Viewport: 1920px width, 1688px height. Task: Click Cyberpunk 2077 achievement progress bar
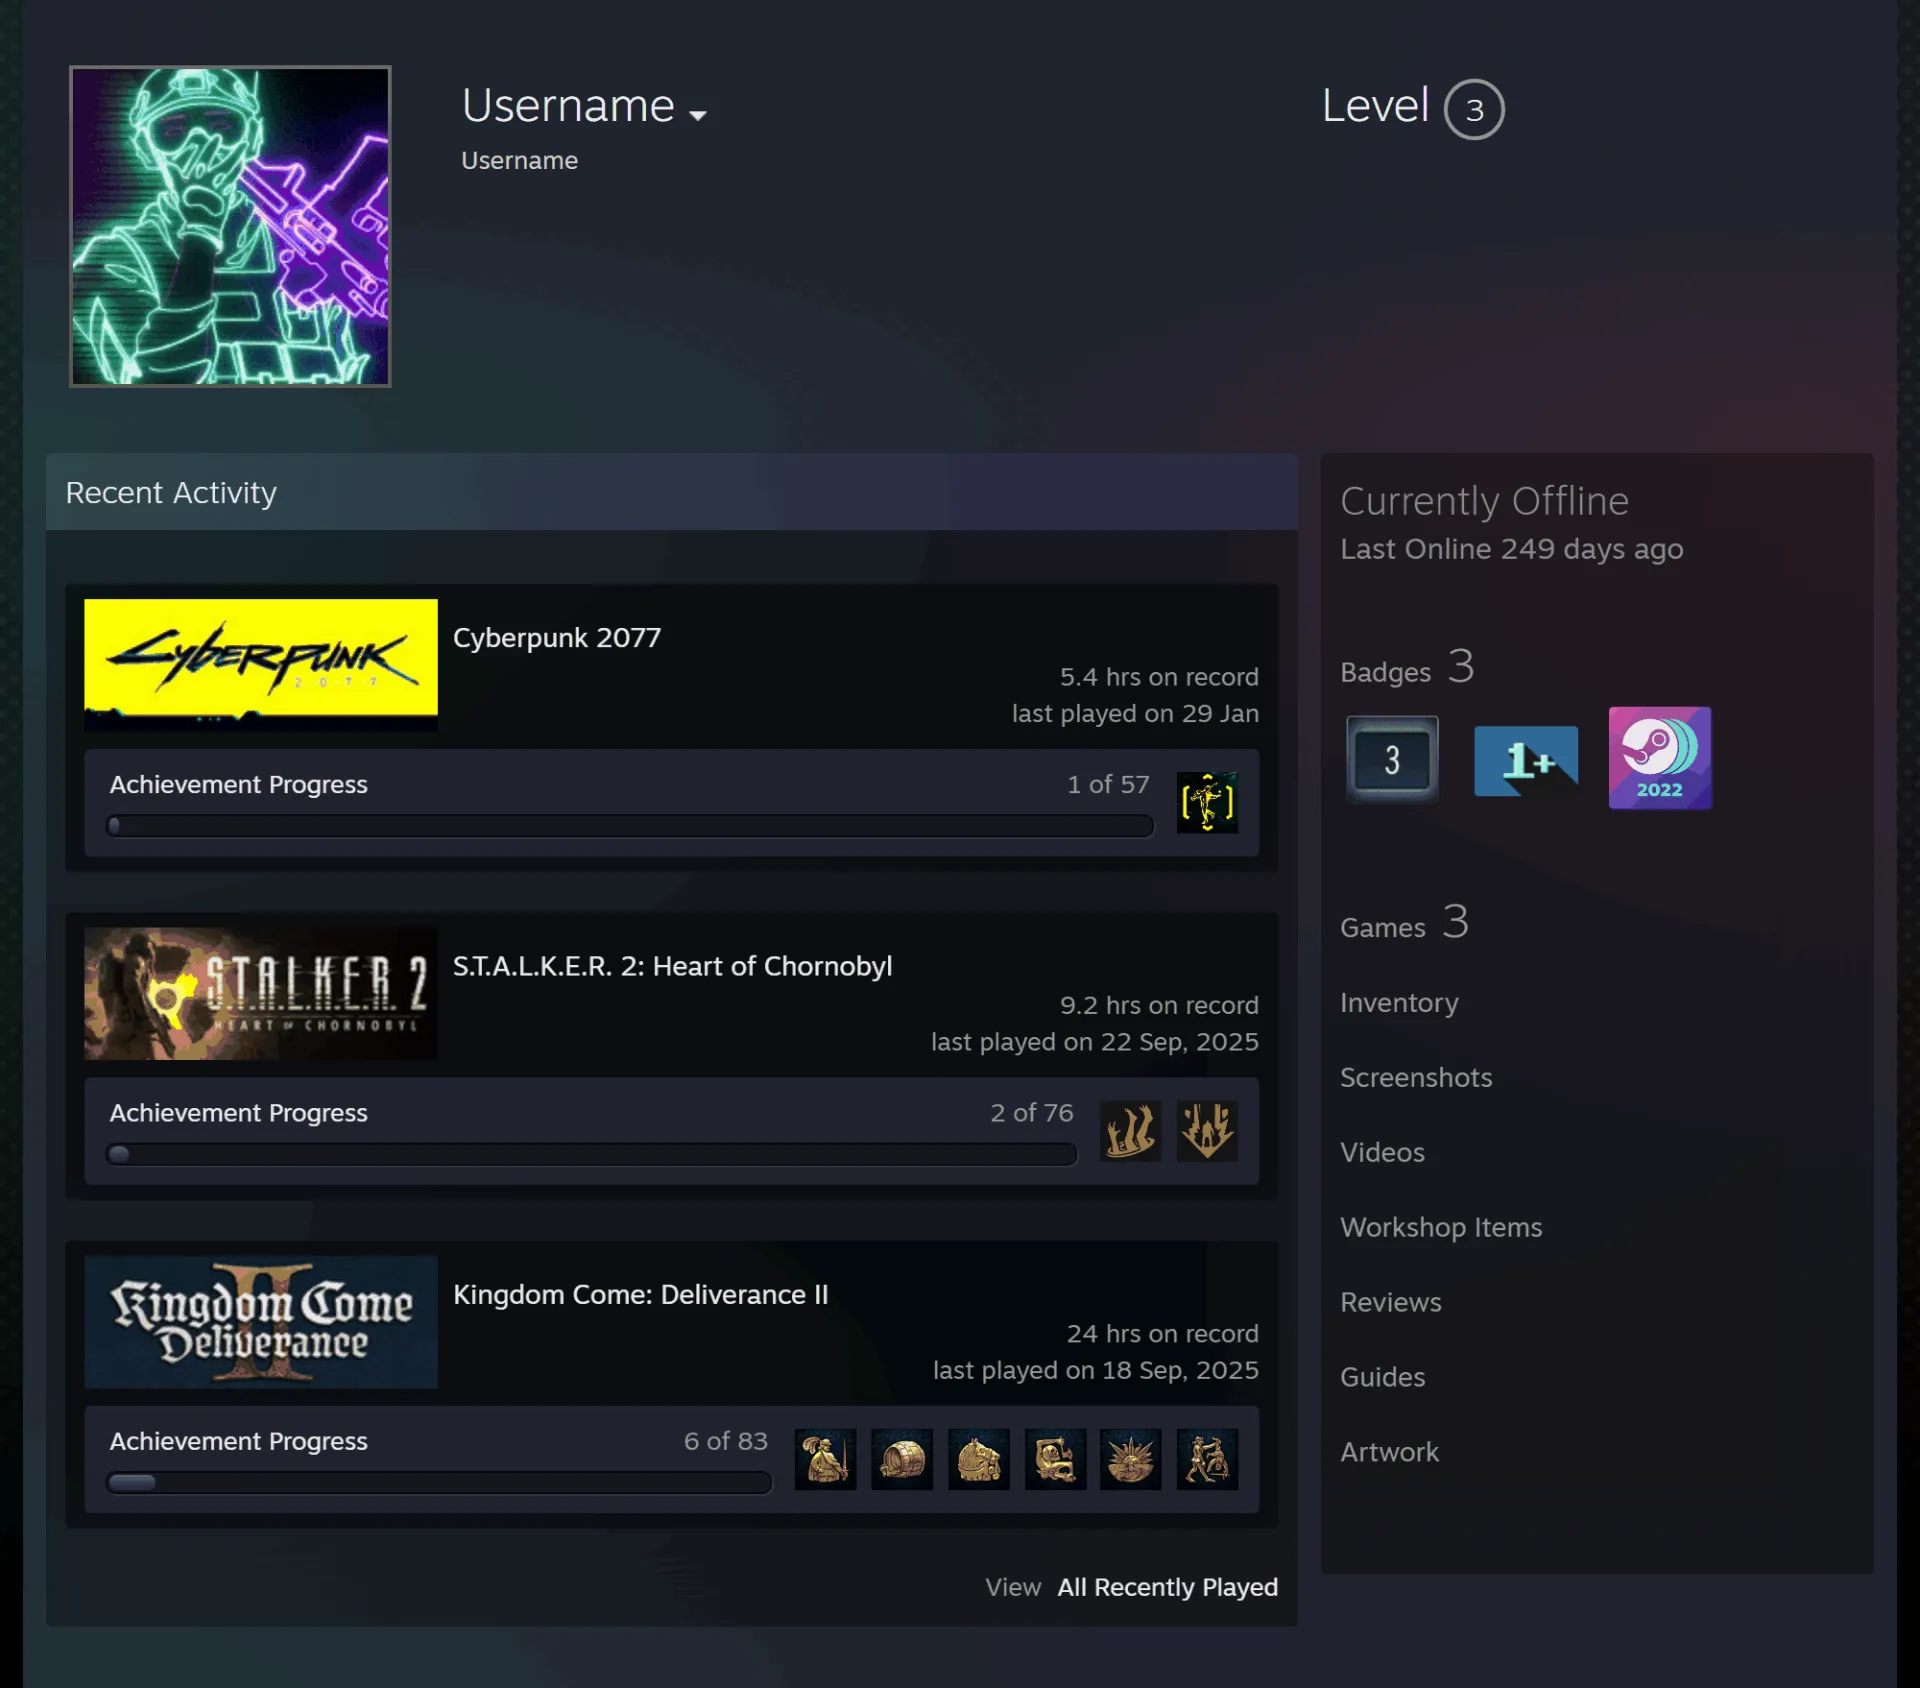(630, 826)
